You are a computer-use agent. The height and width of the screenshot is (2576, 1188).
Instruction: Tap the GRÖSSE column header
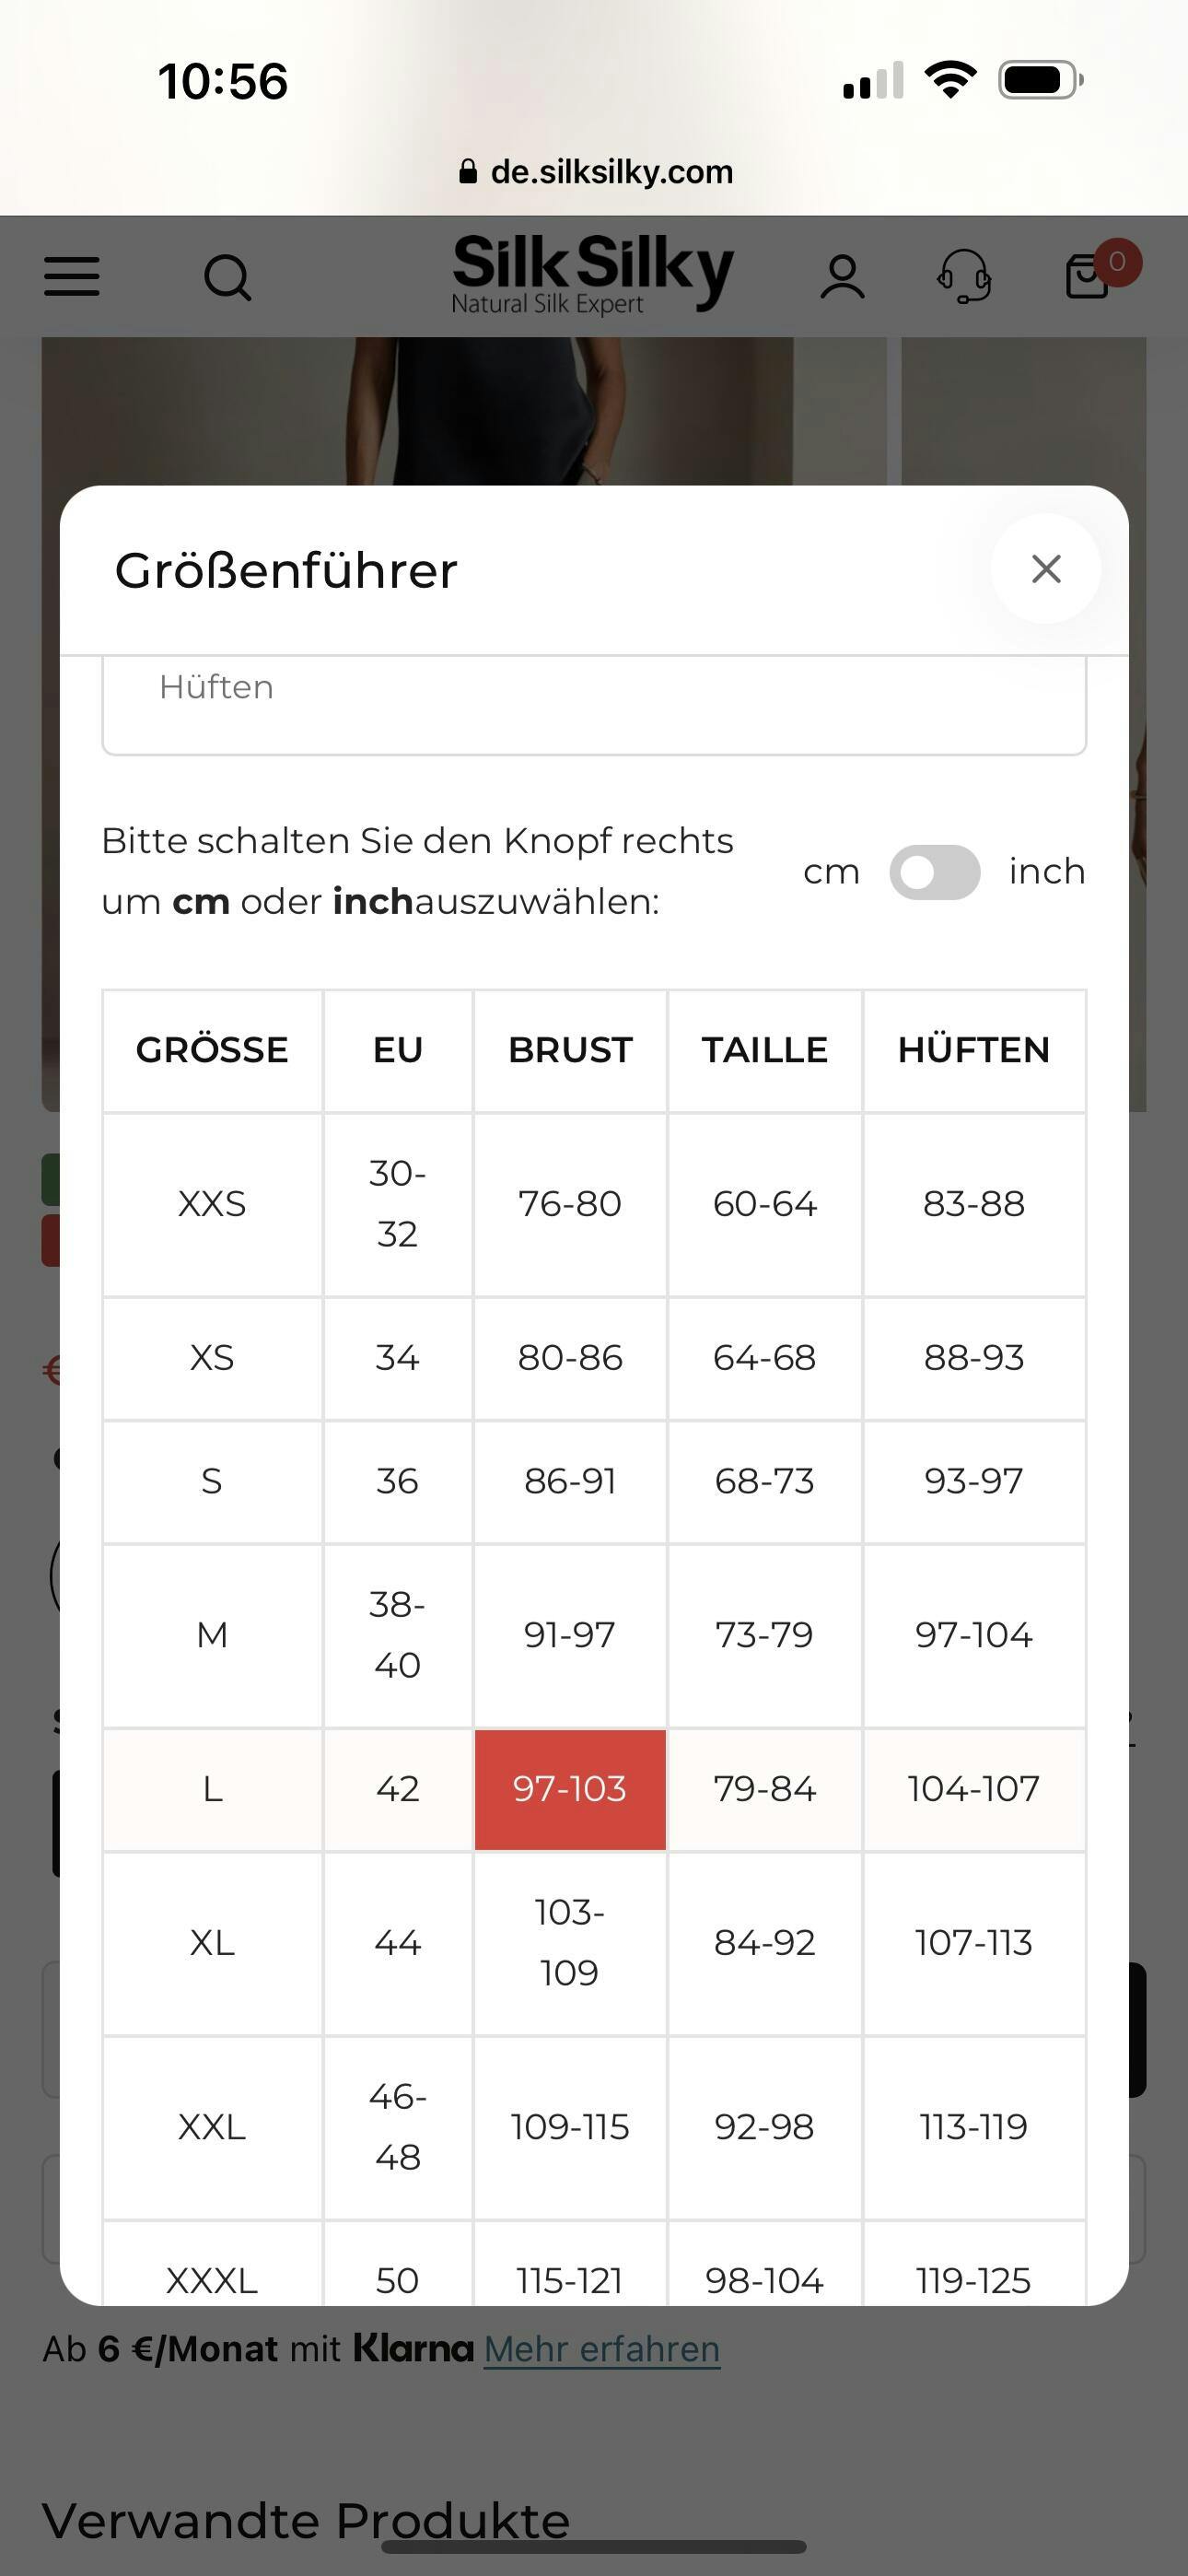tap(212, 1050)
